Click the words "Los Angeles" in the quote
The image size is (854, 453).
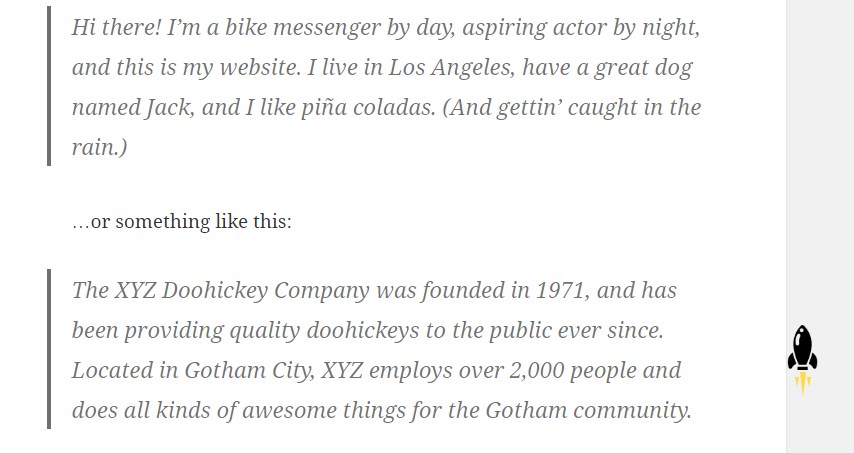coord(451,68)
